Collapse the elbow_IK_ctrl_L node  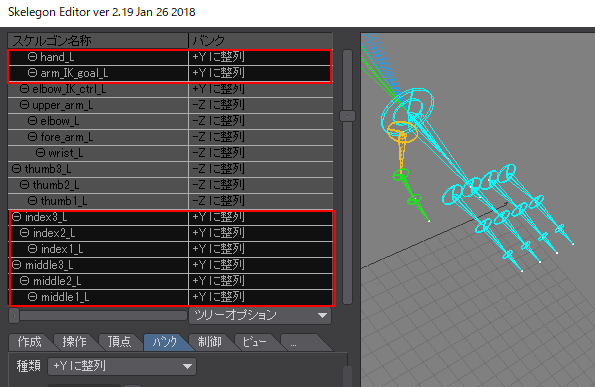pyautogui.click(x=24, y=89)
